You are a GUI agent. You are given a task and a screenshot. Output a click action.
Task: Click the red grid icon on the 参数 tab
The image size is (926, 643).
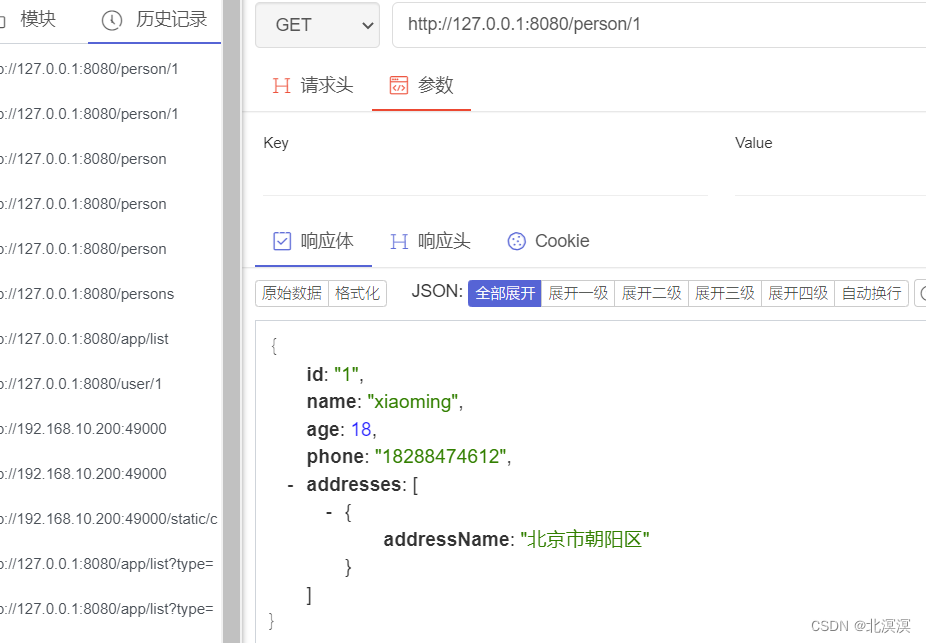tap(394, 86)
